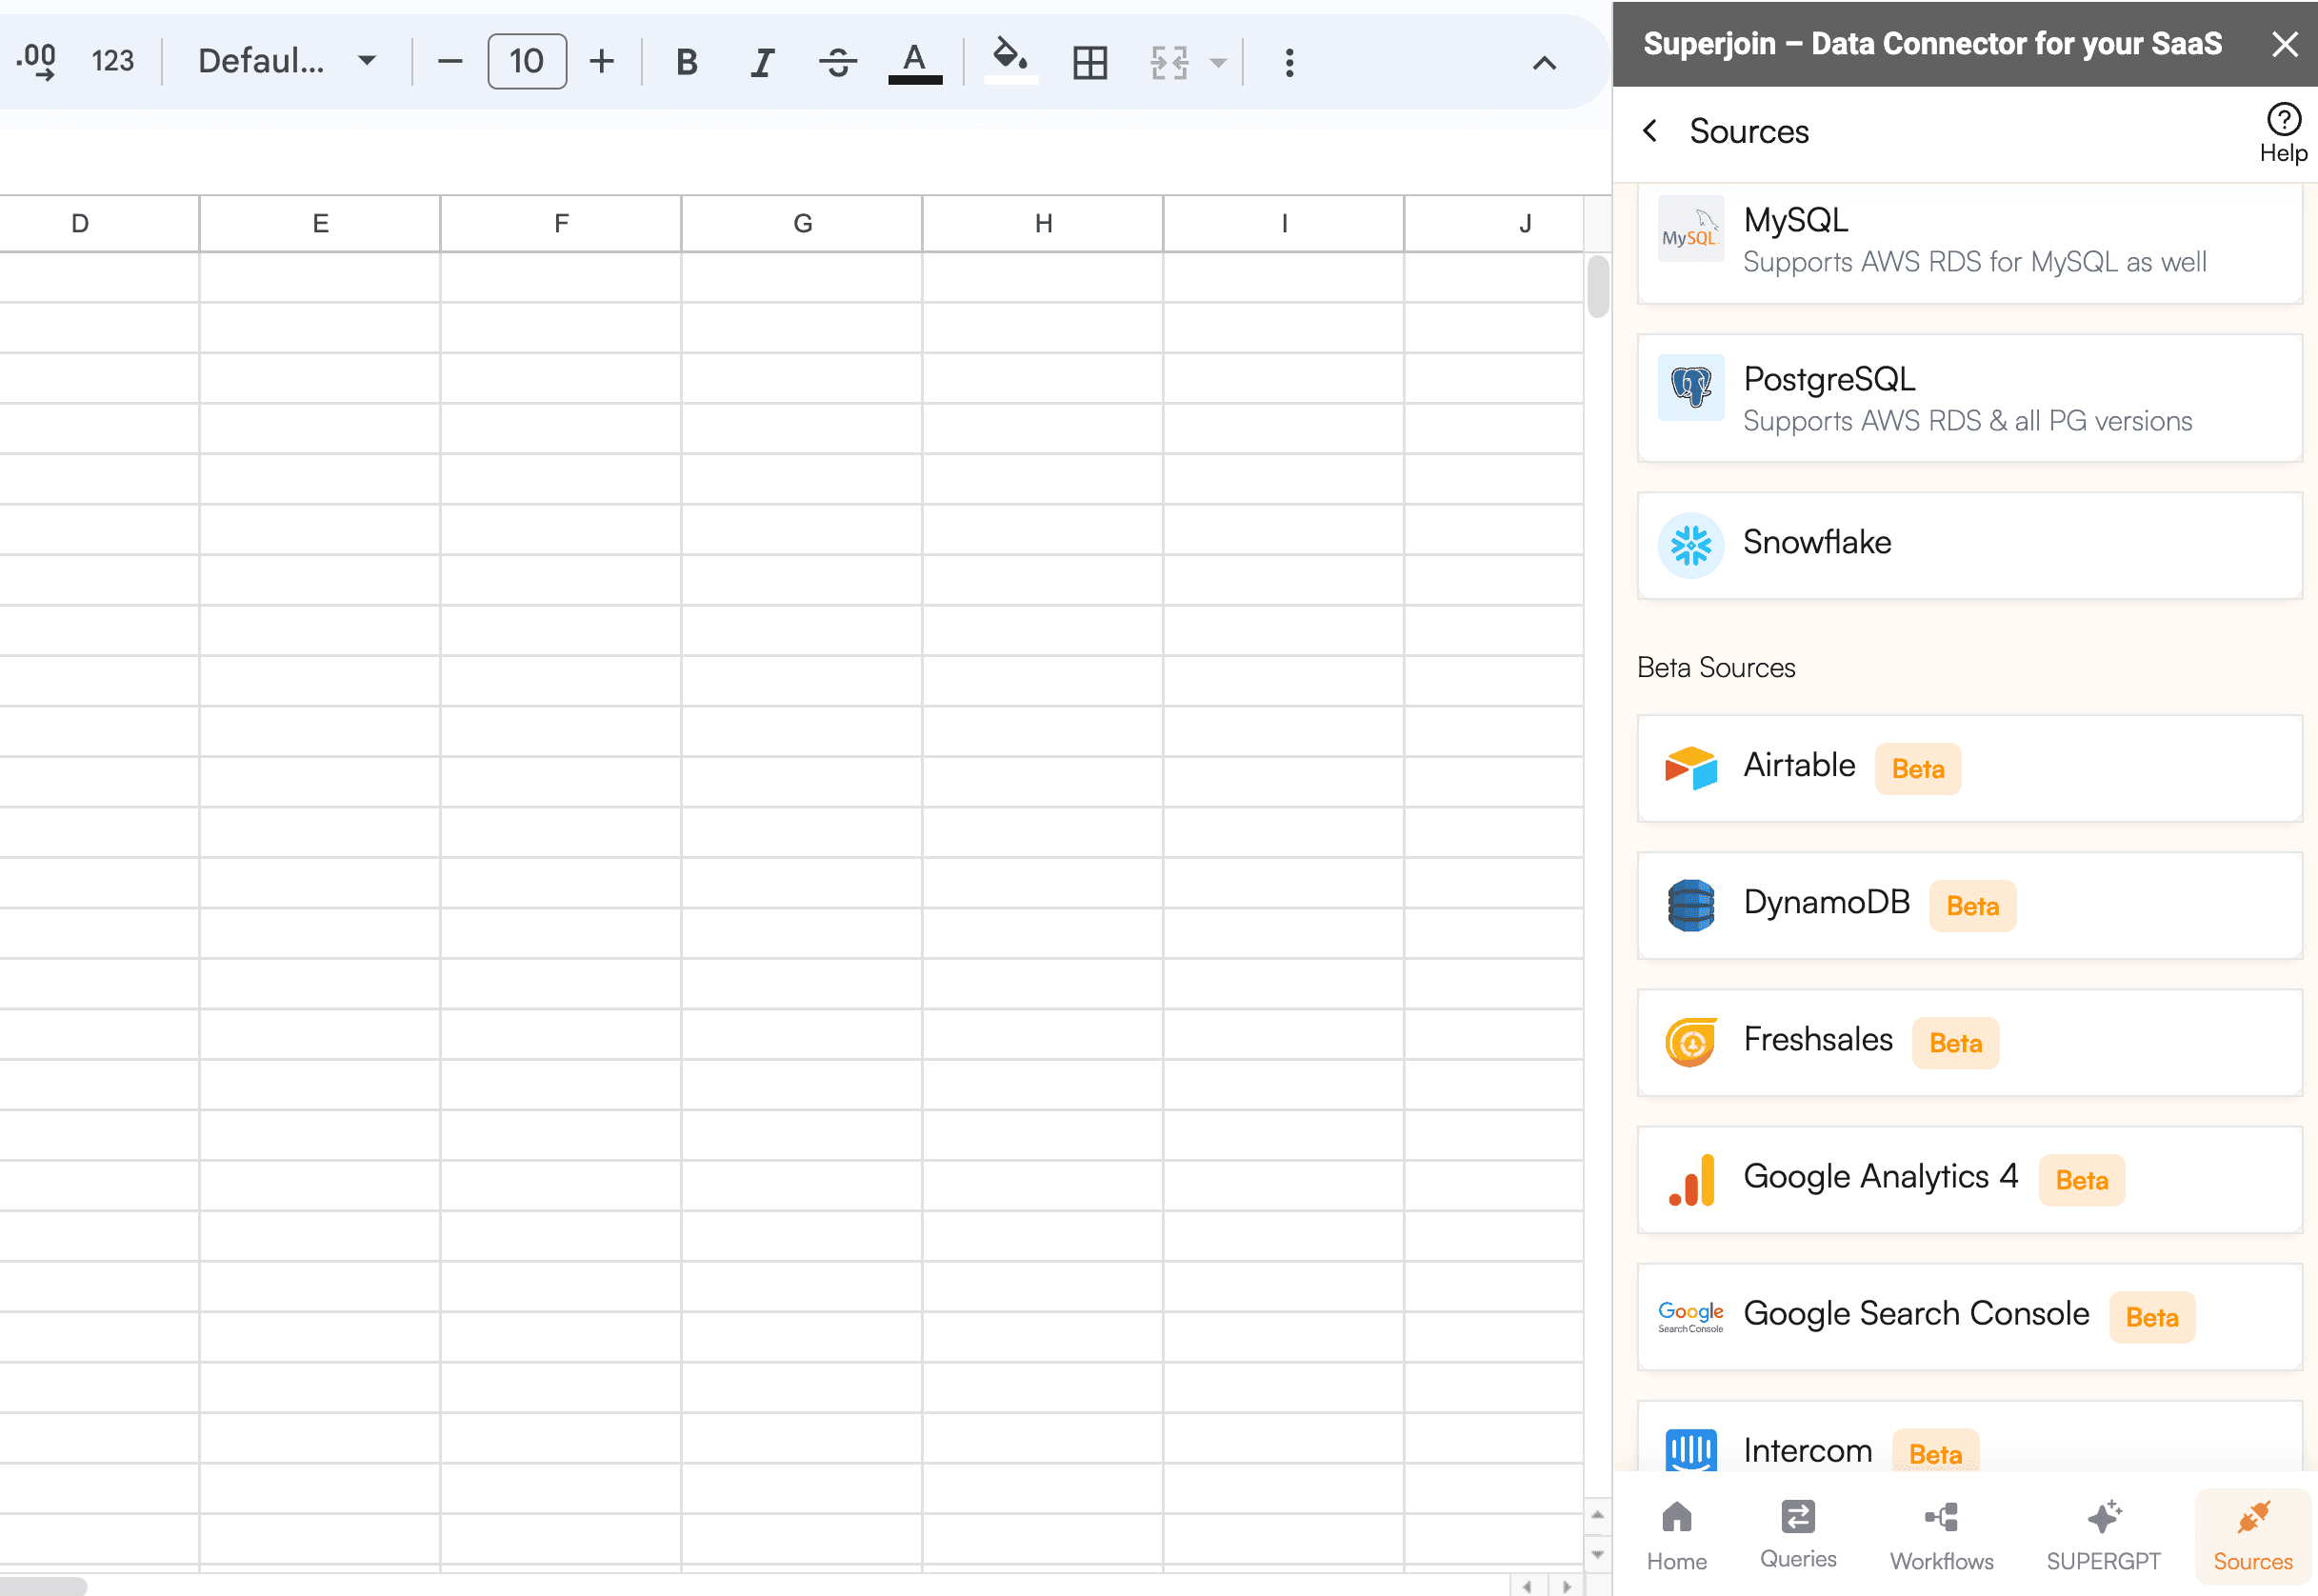Click the spreadsheet vertical scrollbar thumb

(x=1597, y=286)
